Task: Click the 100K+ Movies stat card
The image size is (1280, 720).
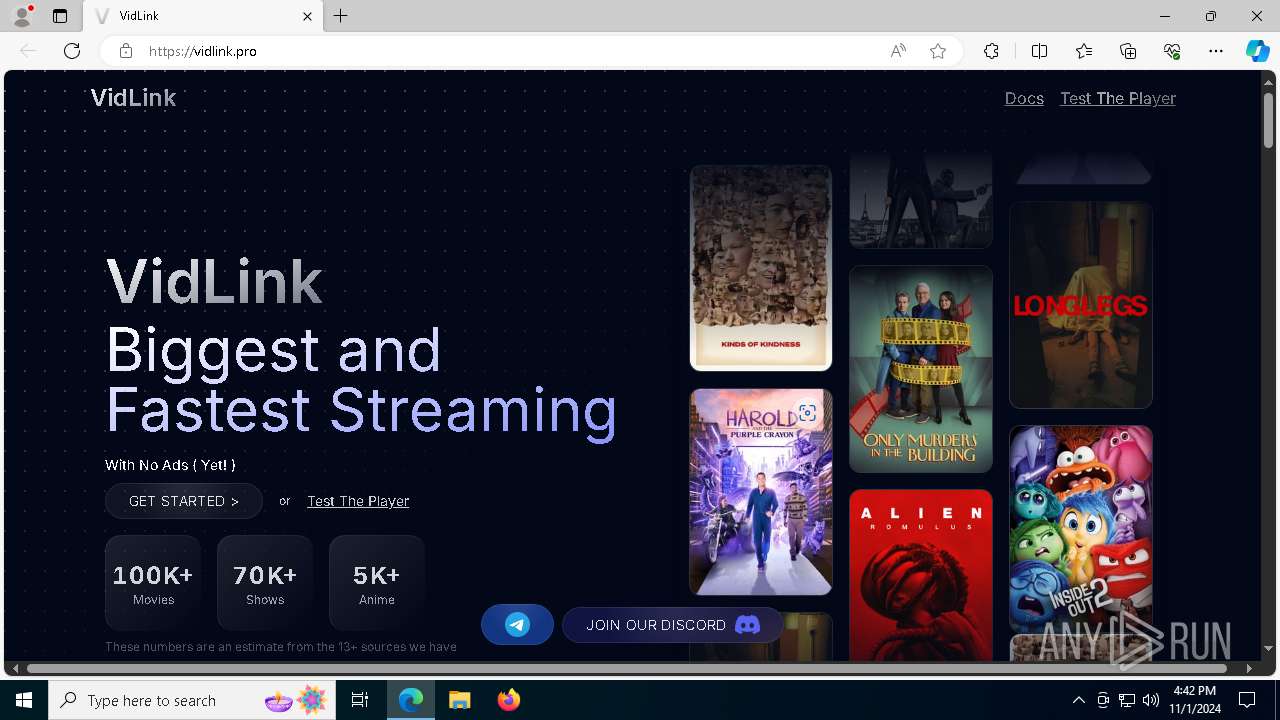Action: coord(153,583)
